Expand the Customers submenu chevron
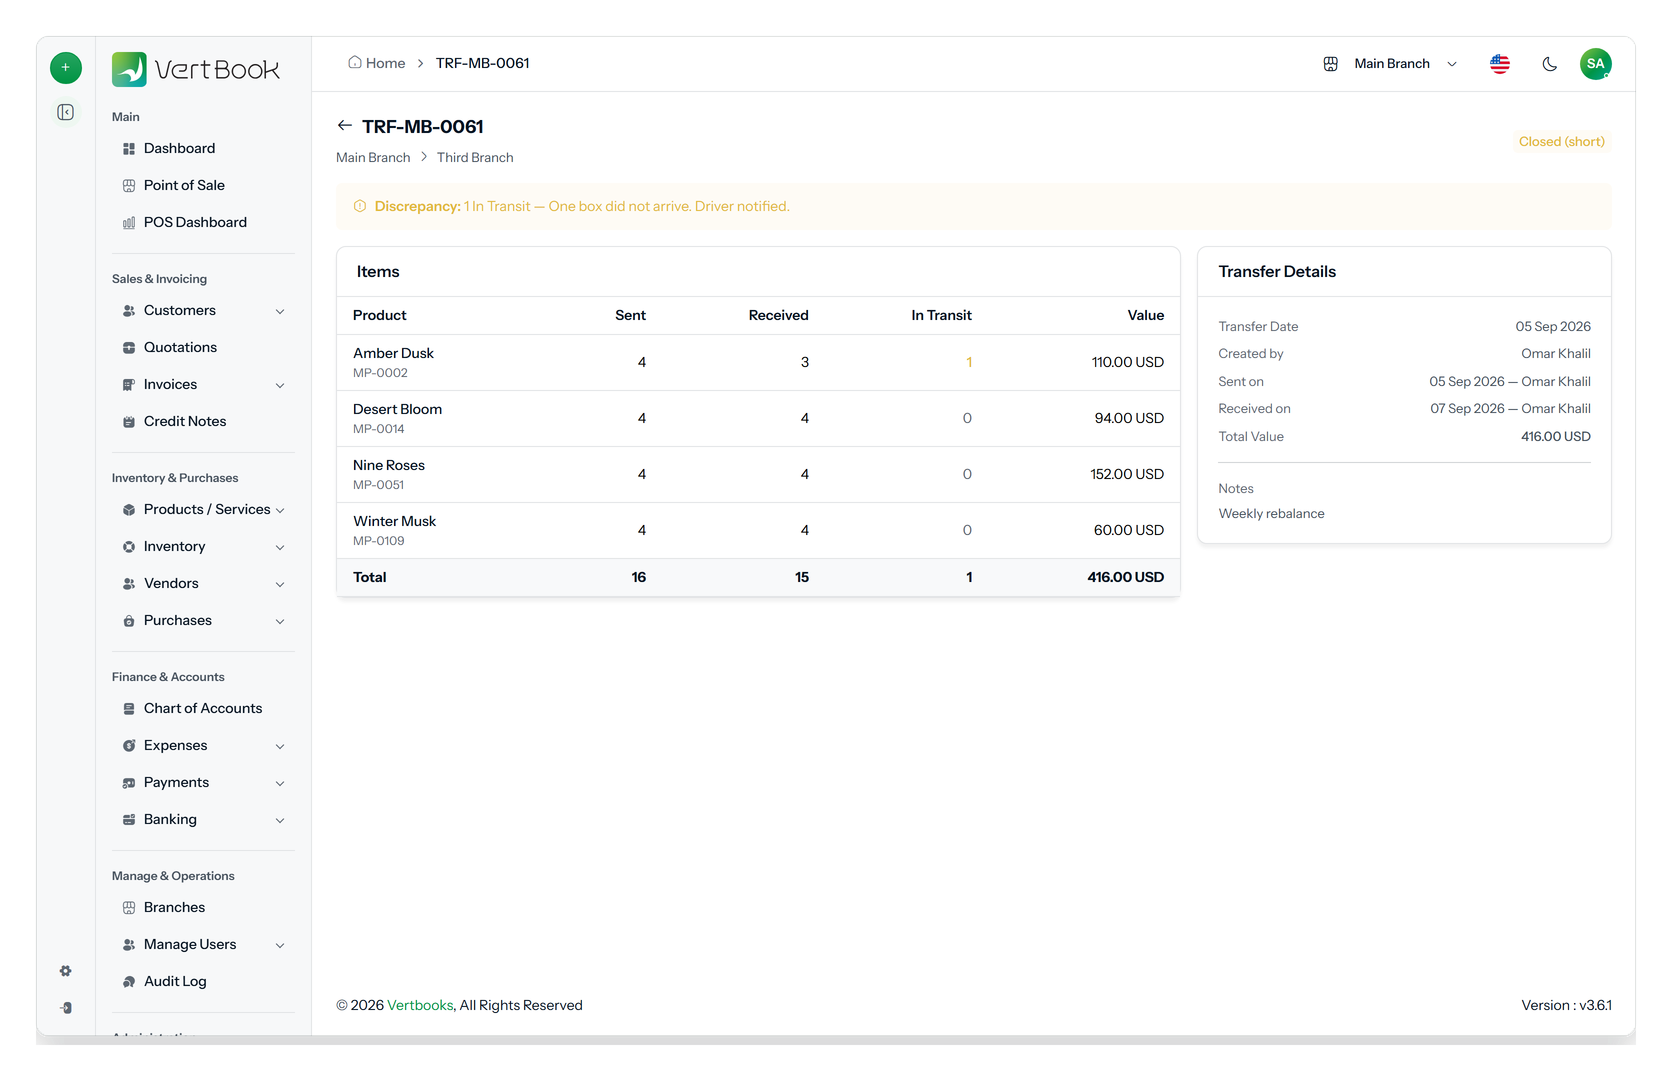Screen dimensions: 1672x1072 click(x=280, y=311)
